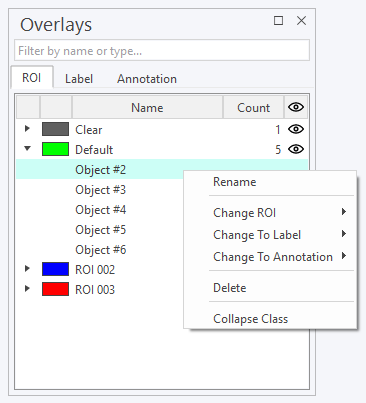Select Object #6 in the list

pos(101,249)
